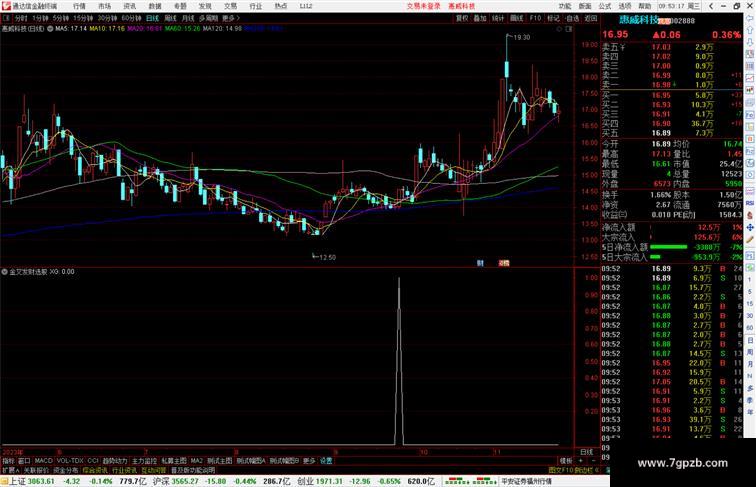
Task: Open the 资讯 menu
Action: [129, 6]
